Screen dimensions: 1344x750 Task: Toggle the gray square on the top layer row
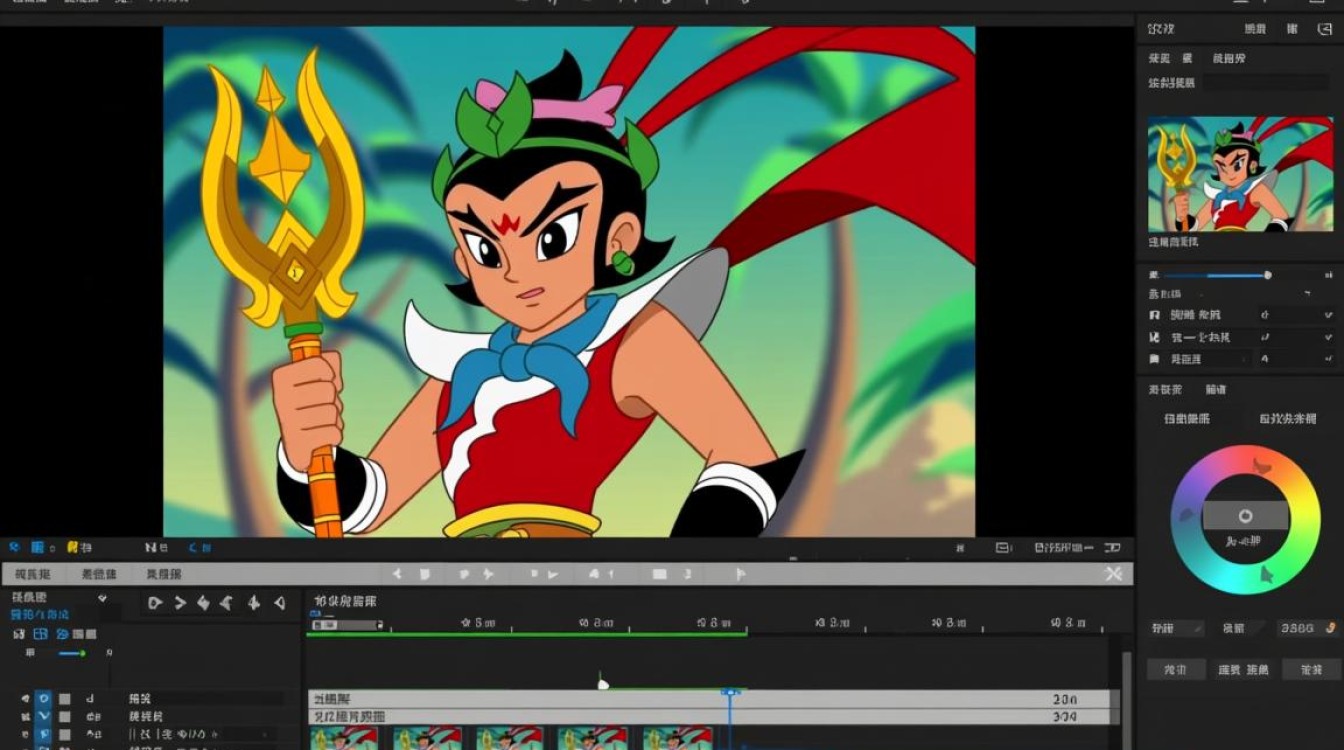64,699
